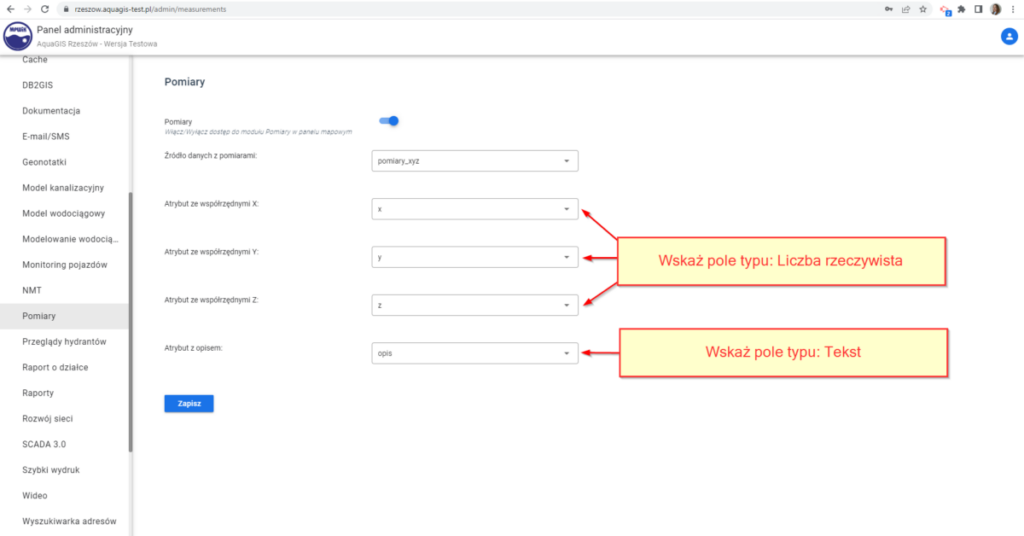
Task: Bookmark this page with the star icon
Action: point(923,9)
